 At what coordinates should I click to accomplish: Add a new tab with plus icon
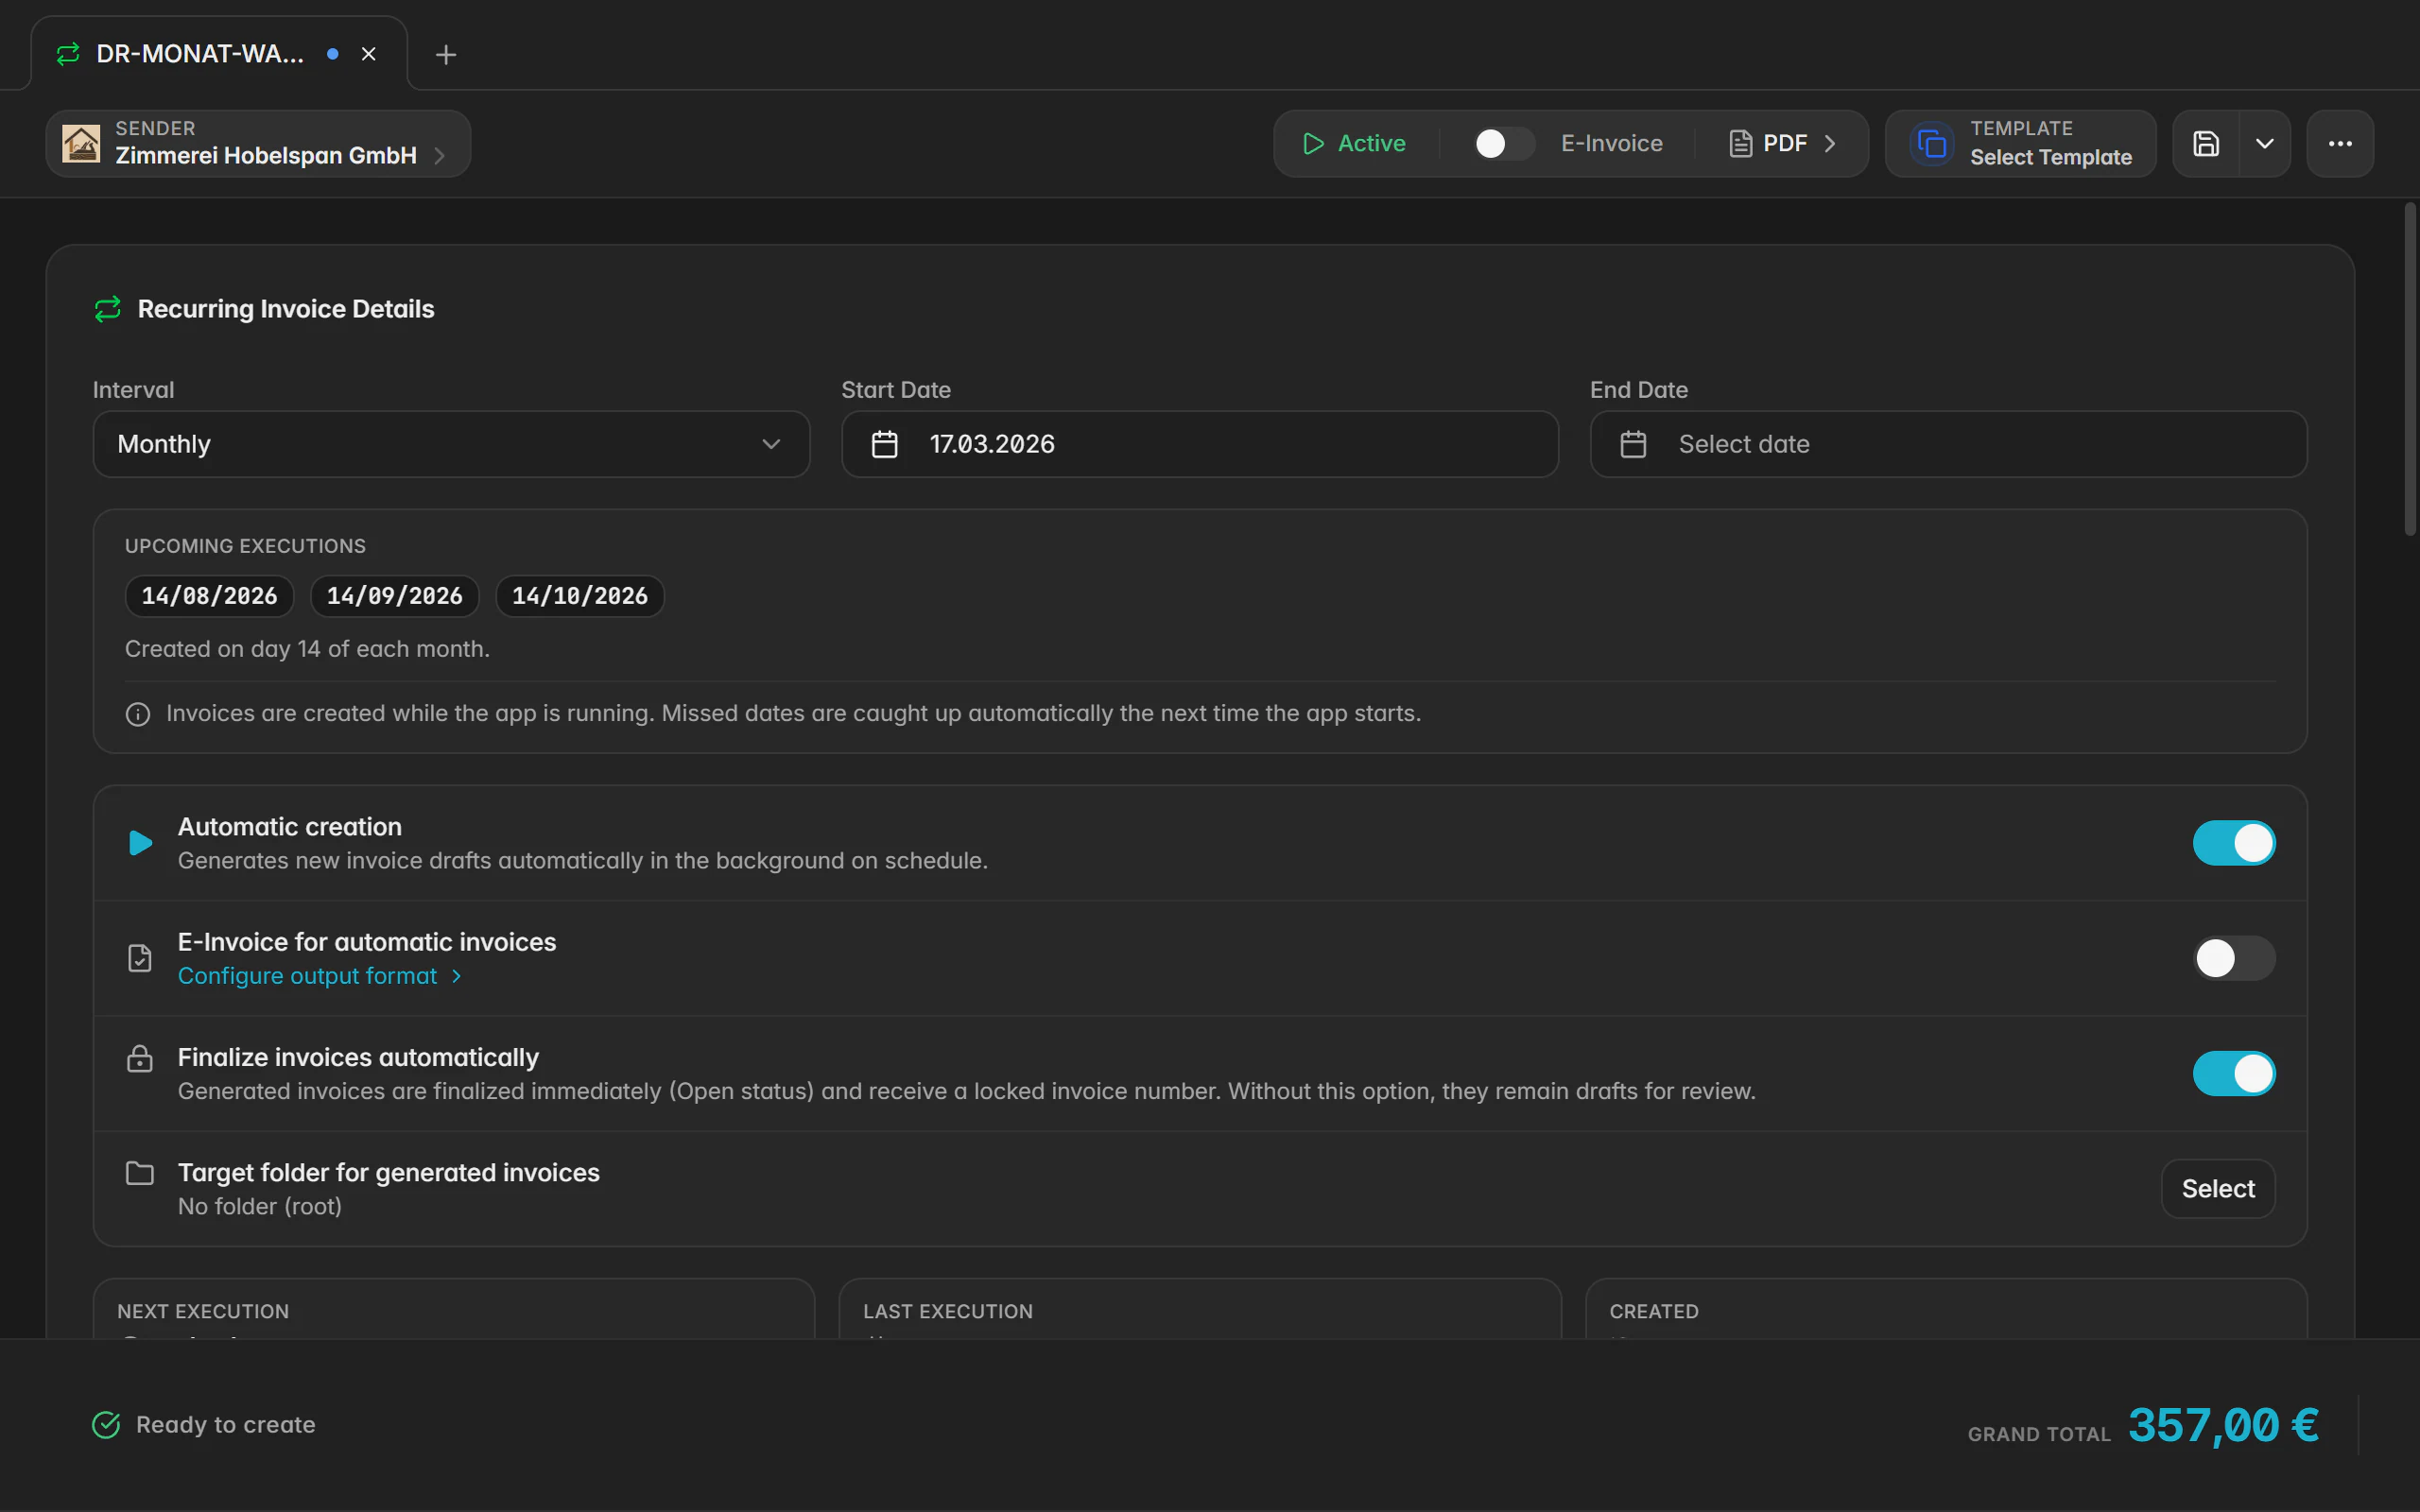[x=446, y=54]
